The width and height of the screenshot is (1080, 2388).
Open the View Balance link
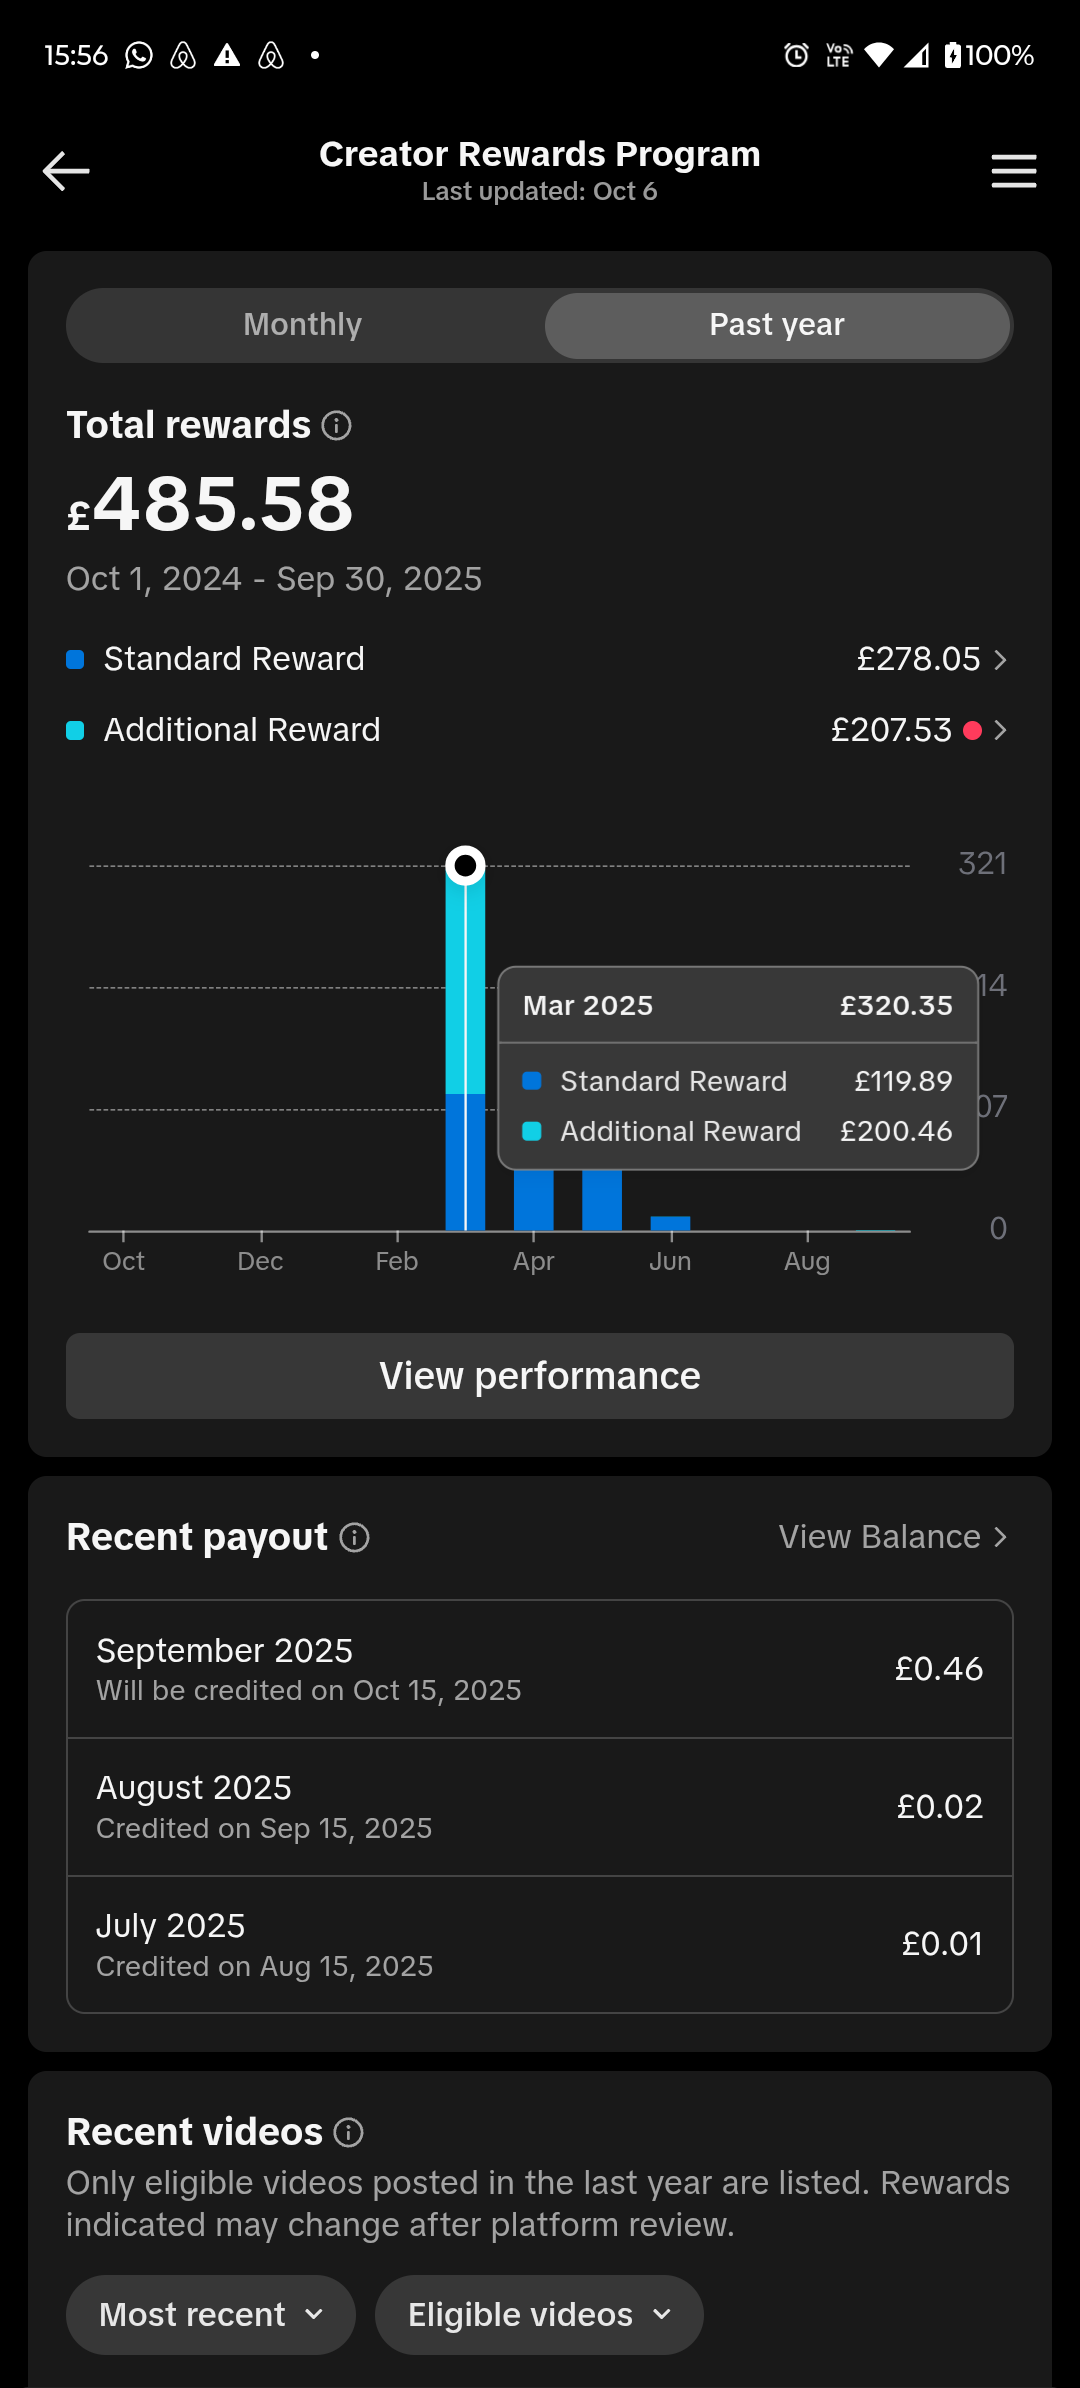coord(893,1537)
